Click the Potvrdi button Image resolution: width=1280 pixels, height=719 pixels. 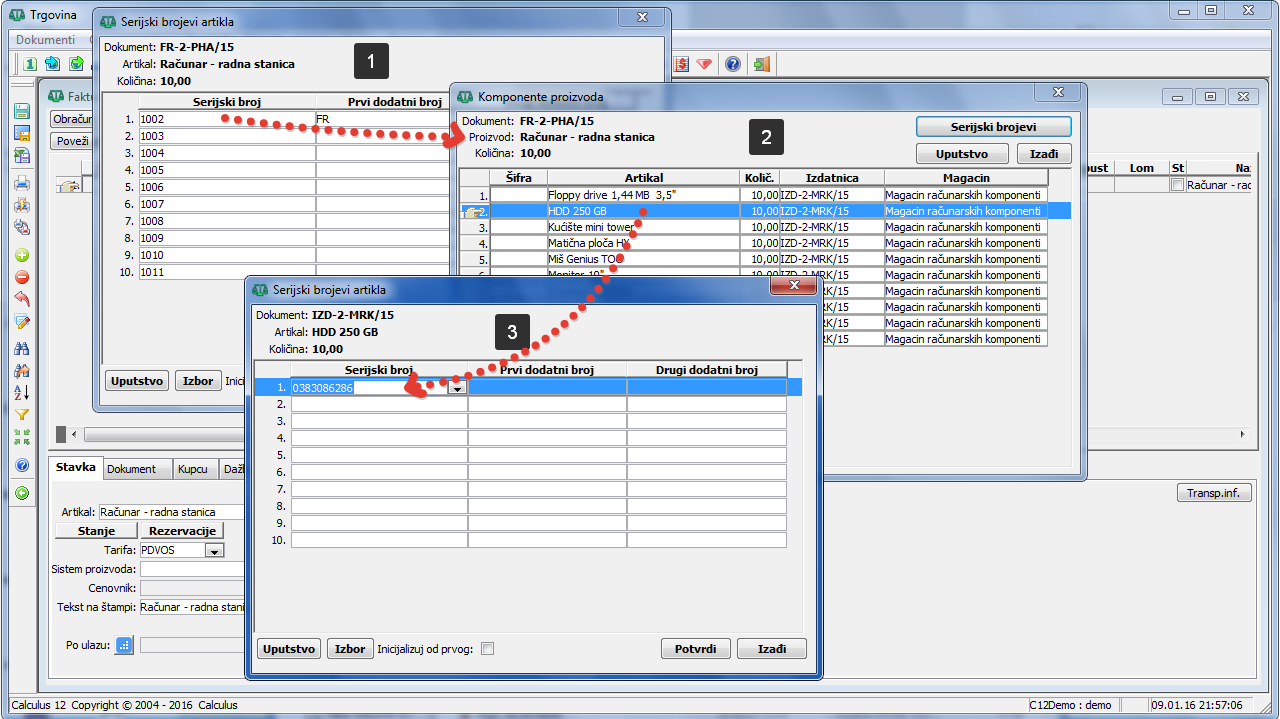point(696,649)
